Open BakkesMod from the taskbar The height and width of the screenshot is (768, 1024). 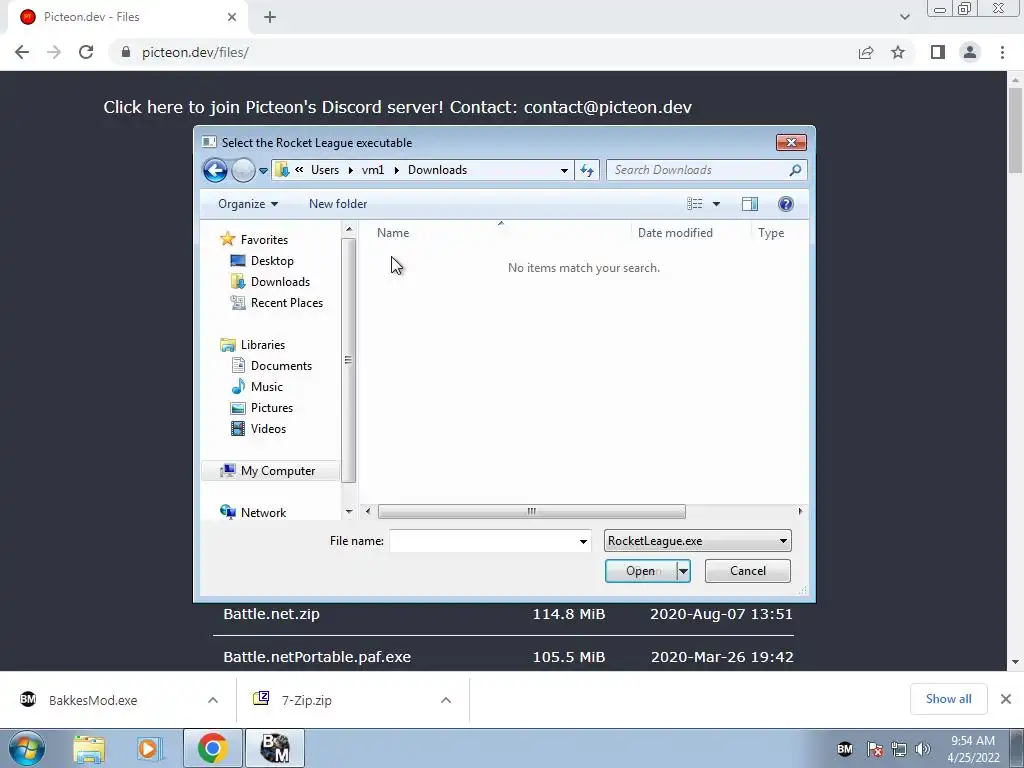(x=274, y=748)
